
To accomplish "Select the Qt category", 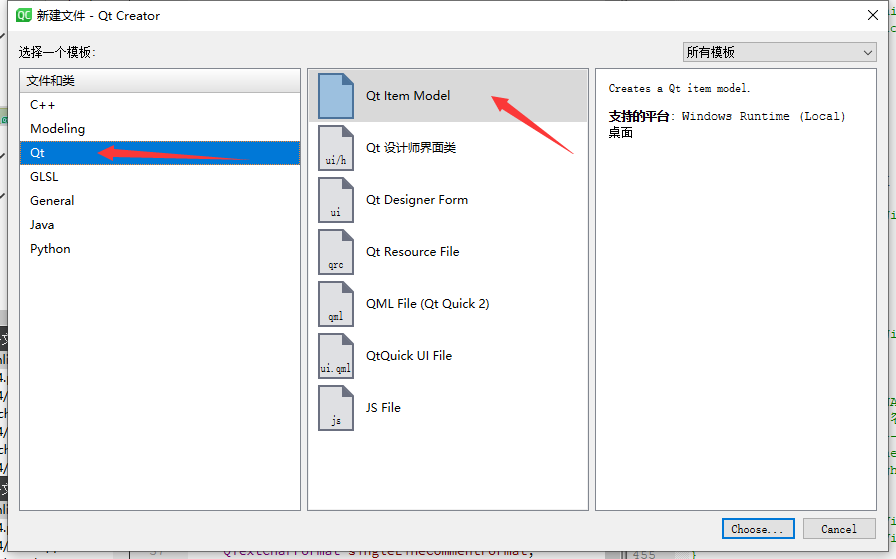I will click(160, 153).
